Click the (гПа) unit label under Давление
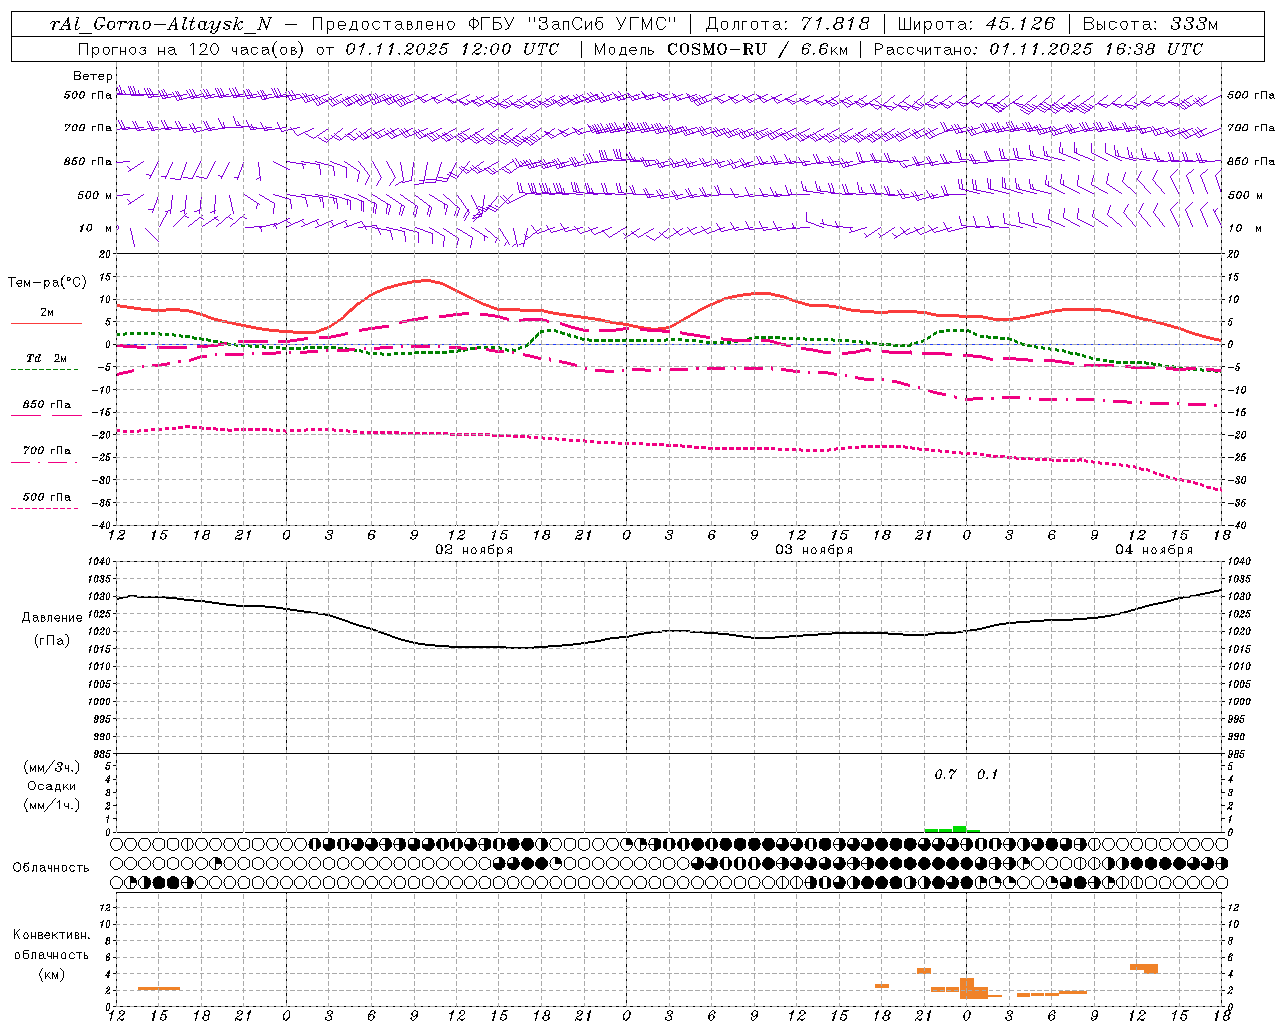The height and width of the screenshot is (1024, 1280). click(52, 641)
